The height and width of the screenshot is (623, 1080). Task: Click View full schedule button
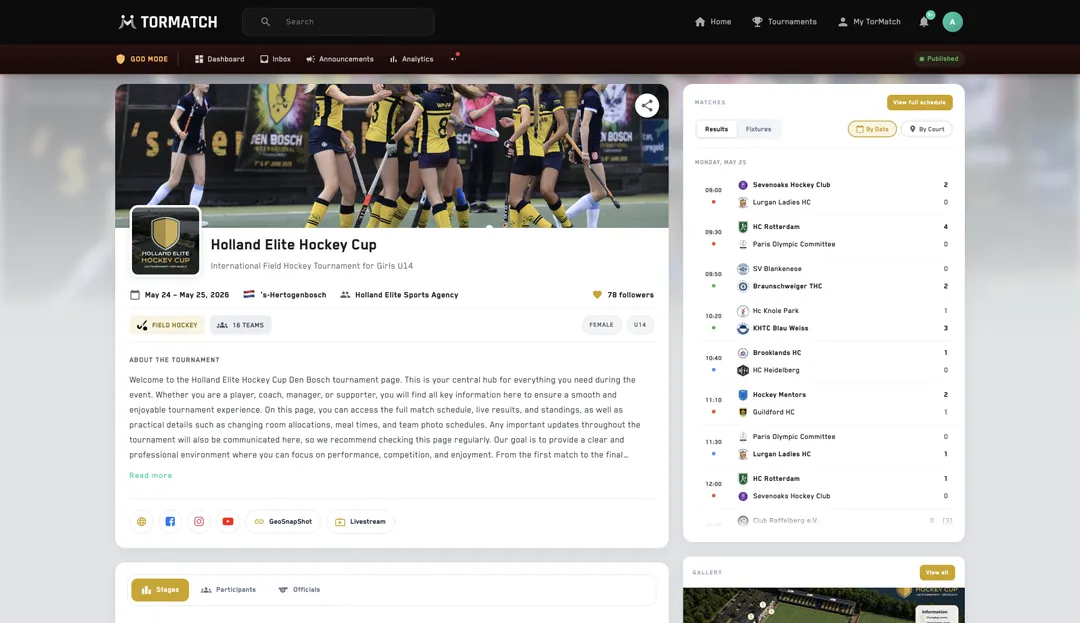click(x=920, y=102)
